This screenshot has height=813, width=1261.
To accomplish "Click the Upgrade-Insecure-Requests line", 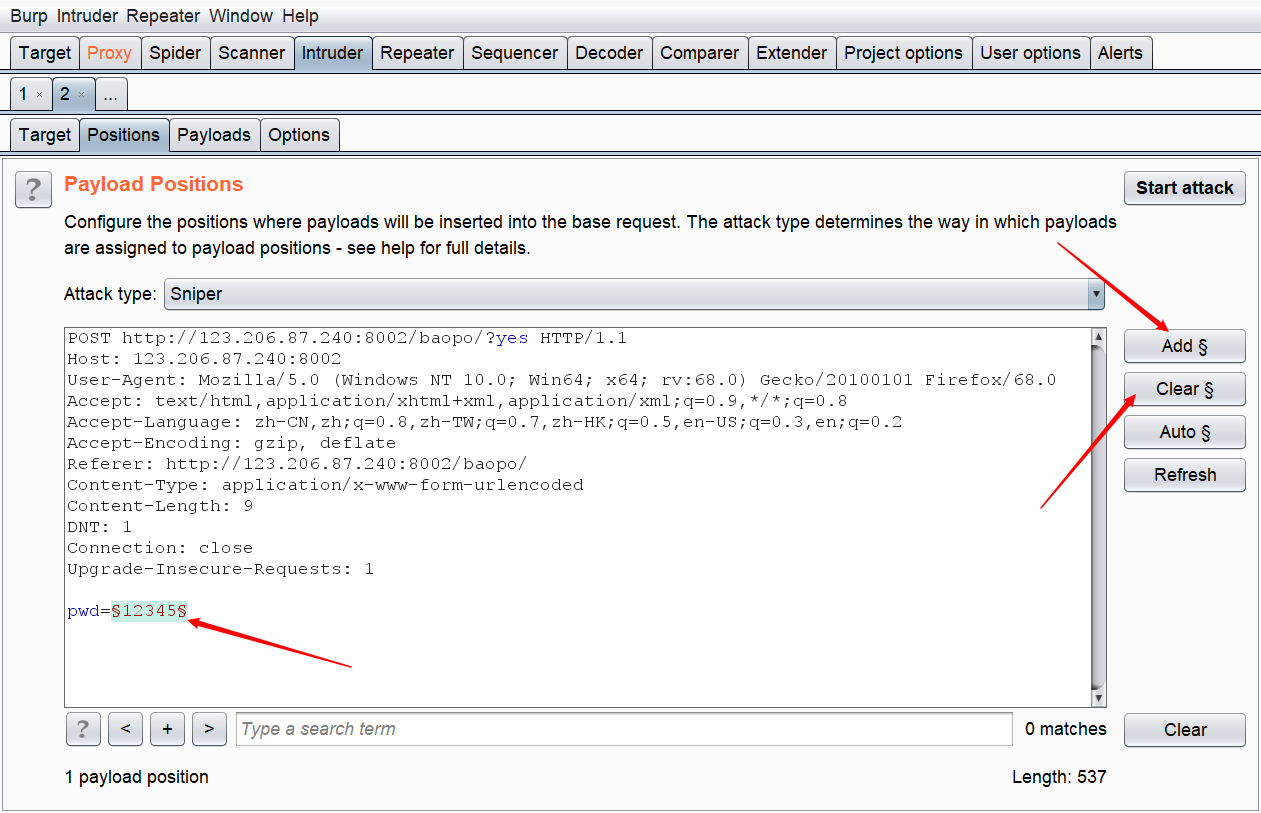I will click(x=220, y=569).
